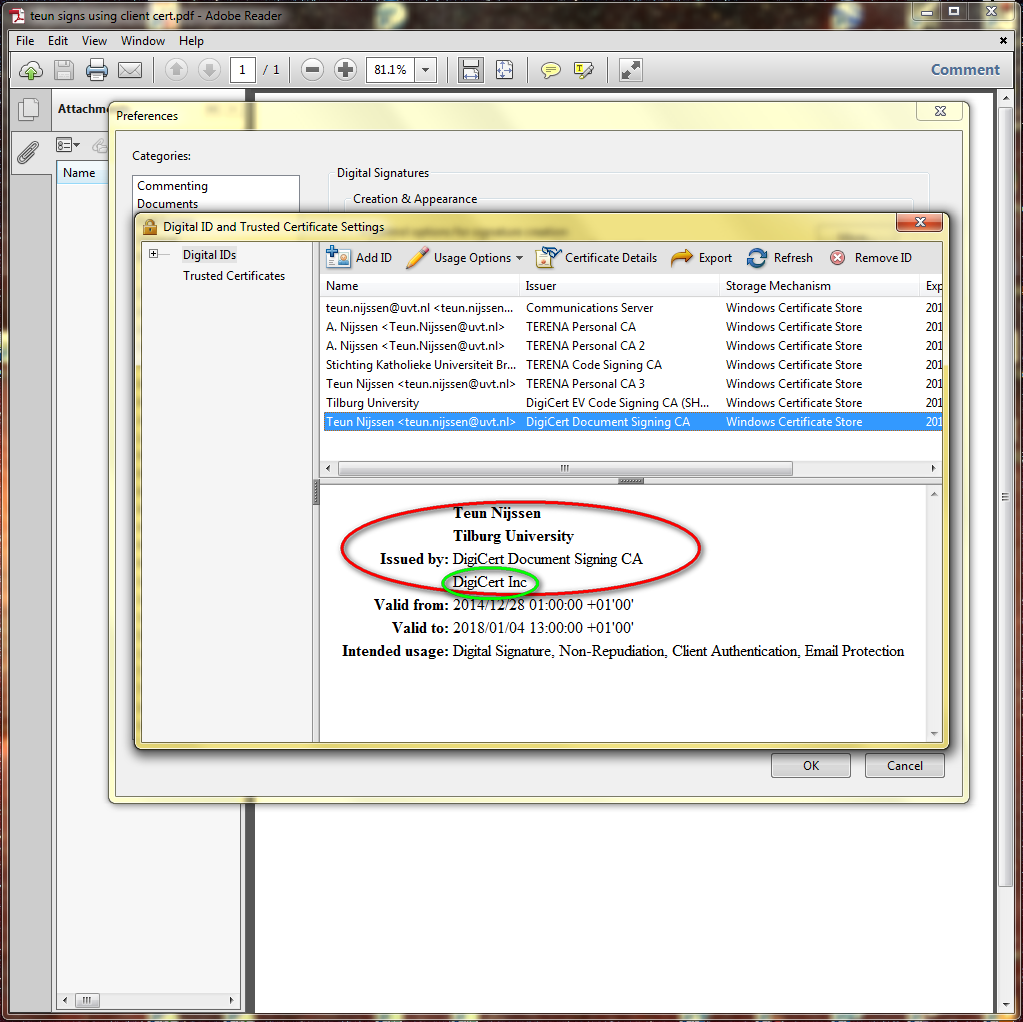Click the page number input field

(x=242, y=70)
